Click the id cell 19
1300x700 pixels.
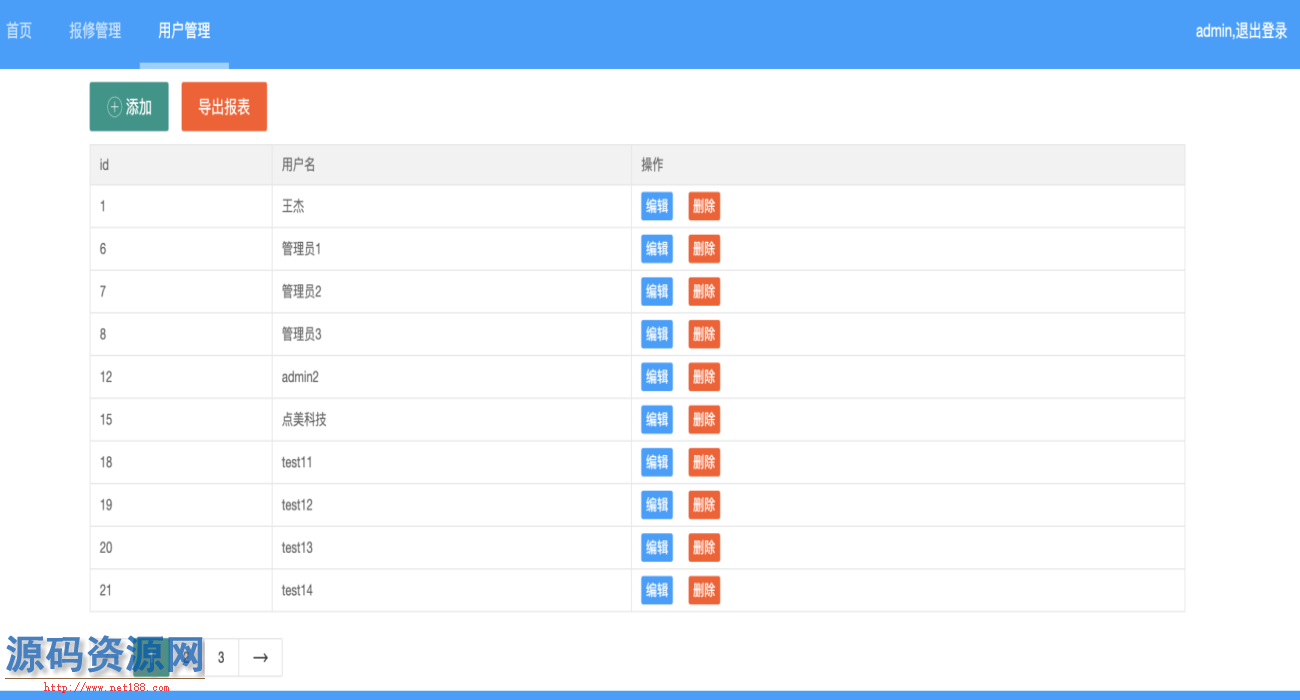(x=181, y=505)
